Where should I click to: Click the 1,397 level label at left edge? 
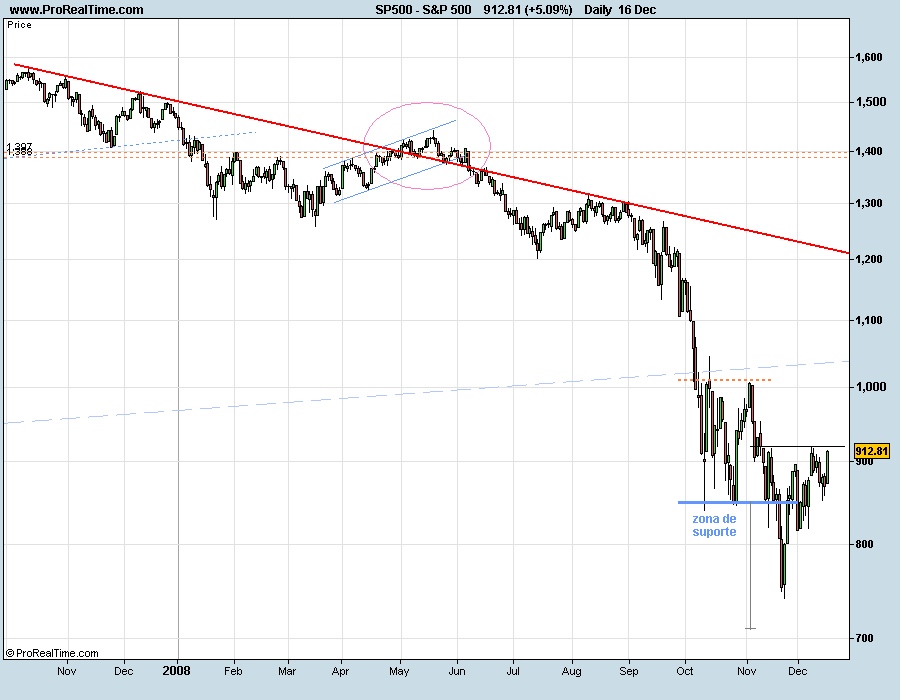pyautogui.click(x=20, y=147)
